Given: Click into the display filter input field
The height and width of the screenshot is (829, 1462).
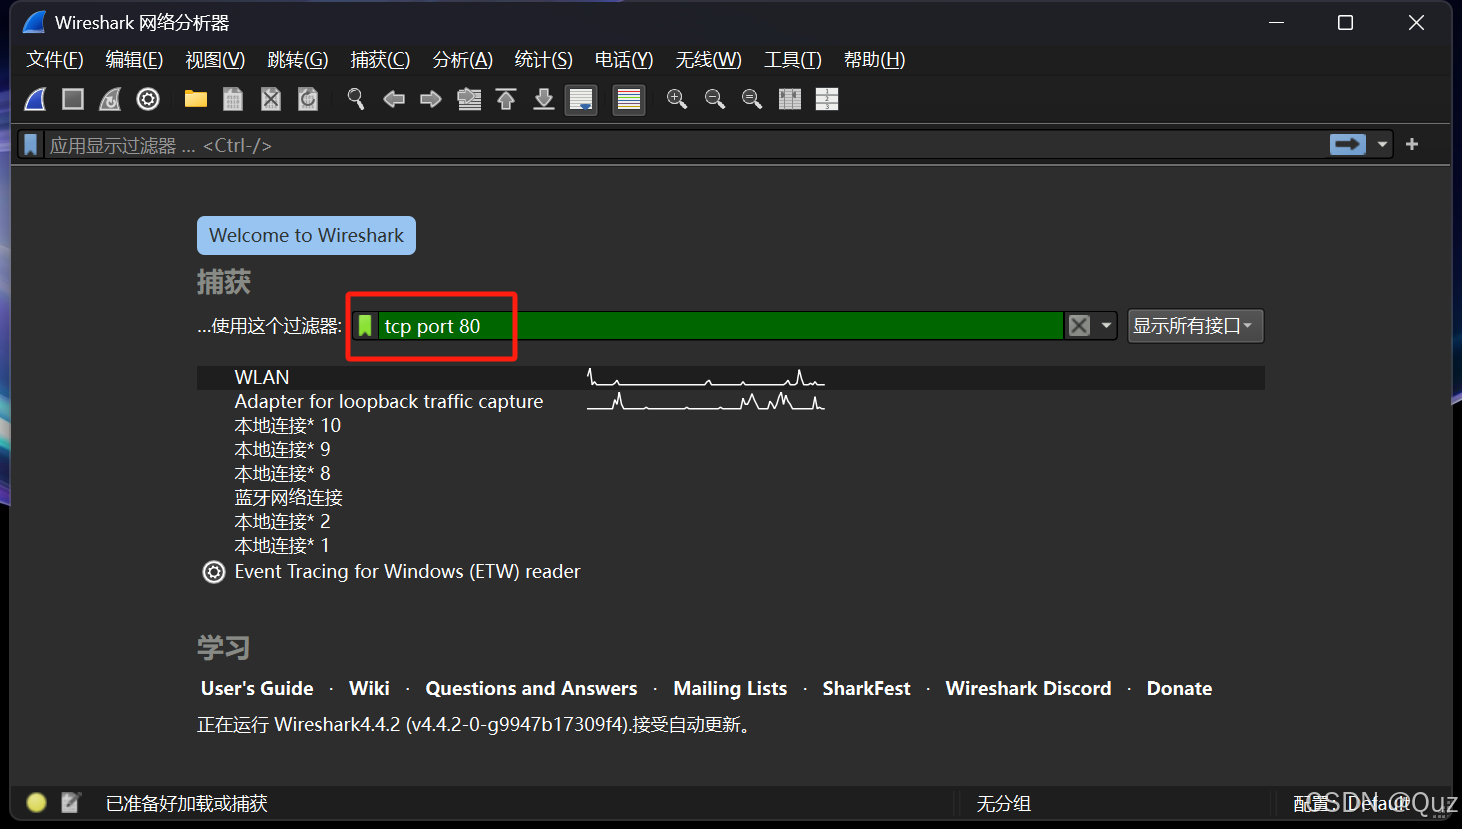Looking at the screenshot, I should [685, 145].
